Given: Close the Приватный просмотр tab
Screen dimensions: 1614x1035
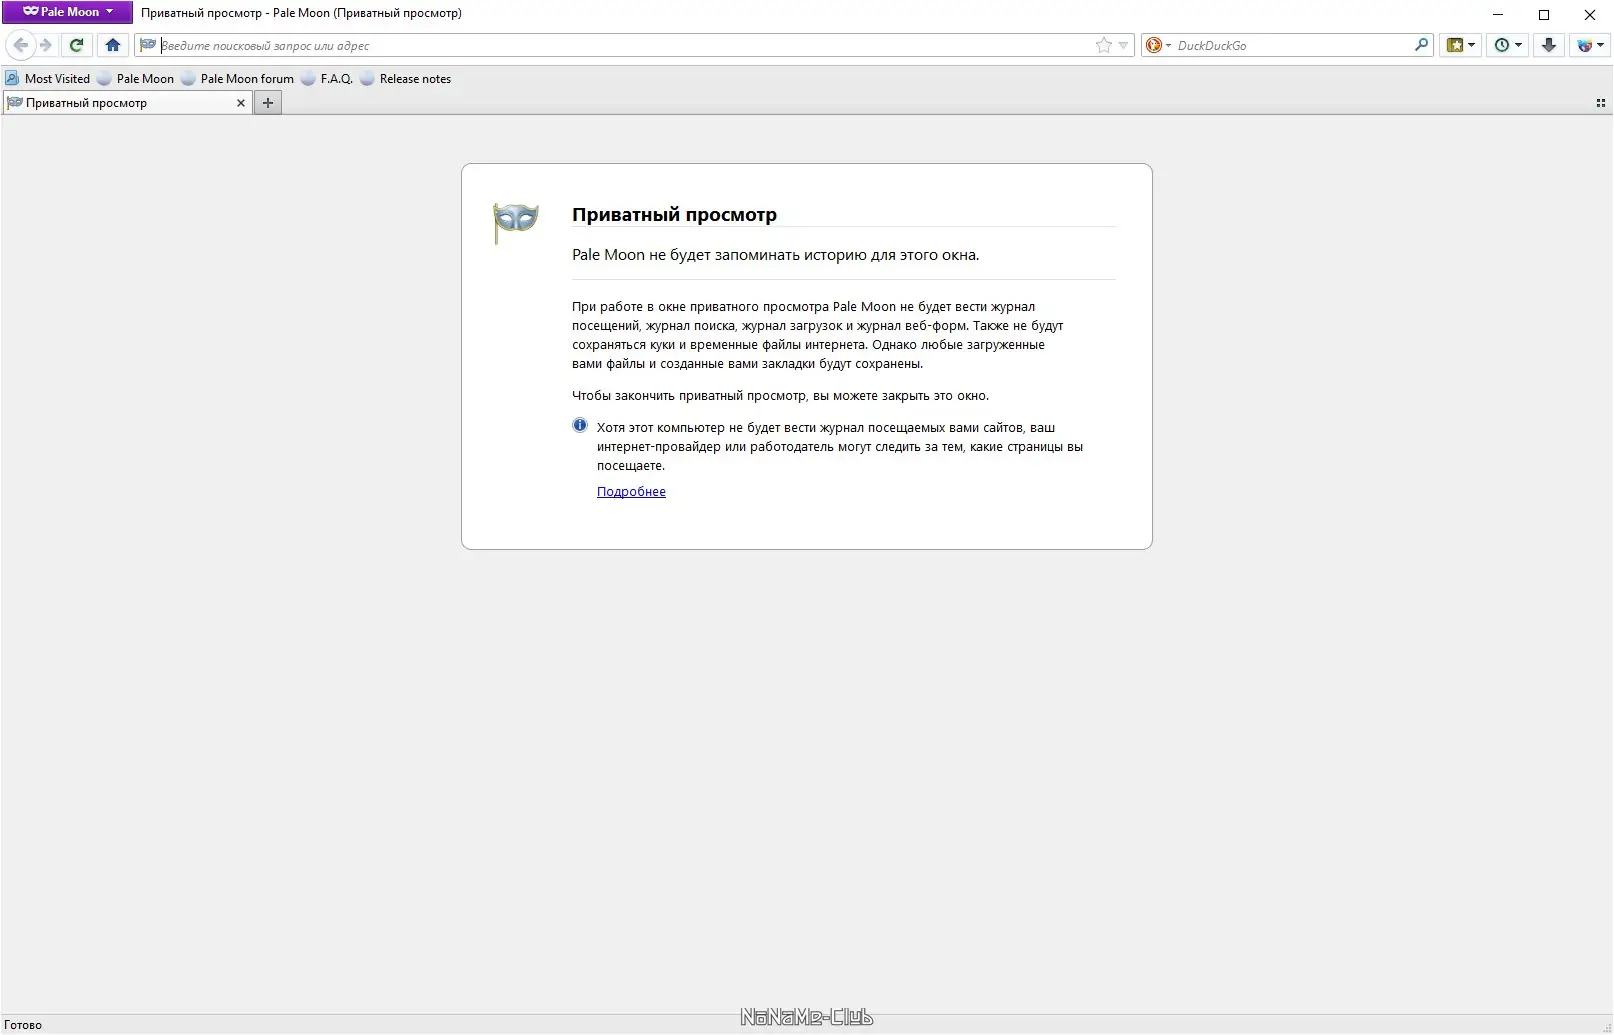Looking at the screenshot, I should 240,103.
